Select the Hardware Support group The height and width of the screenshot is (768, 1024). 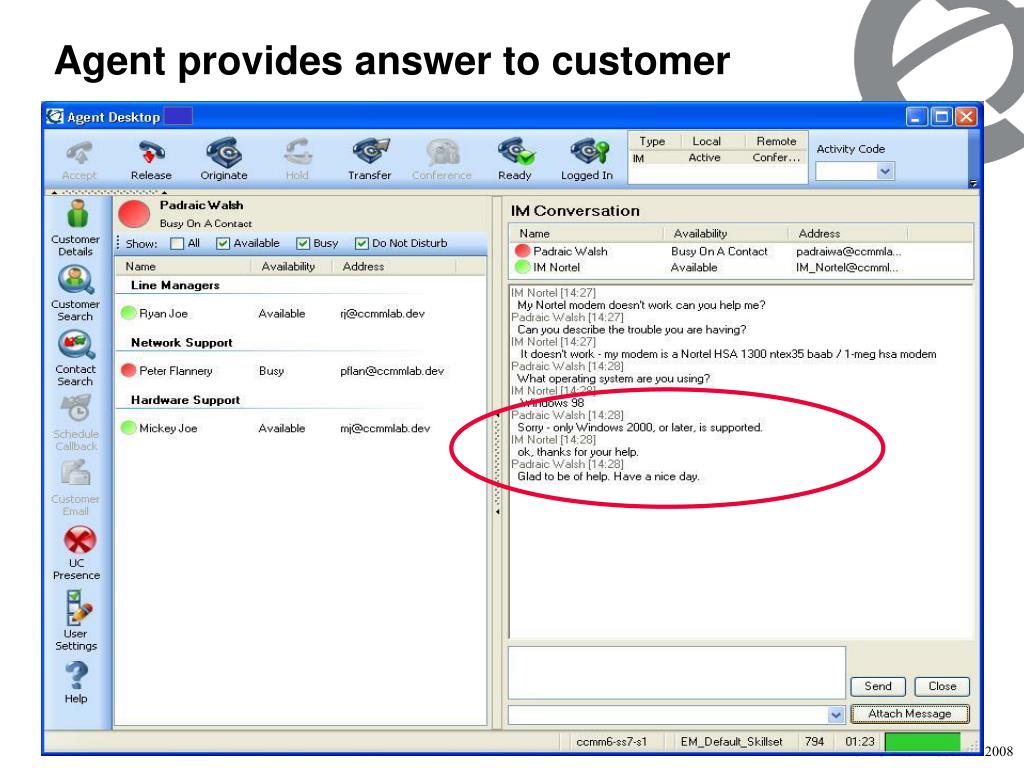[185, 400]
